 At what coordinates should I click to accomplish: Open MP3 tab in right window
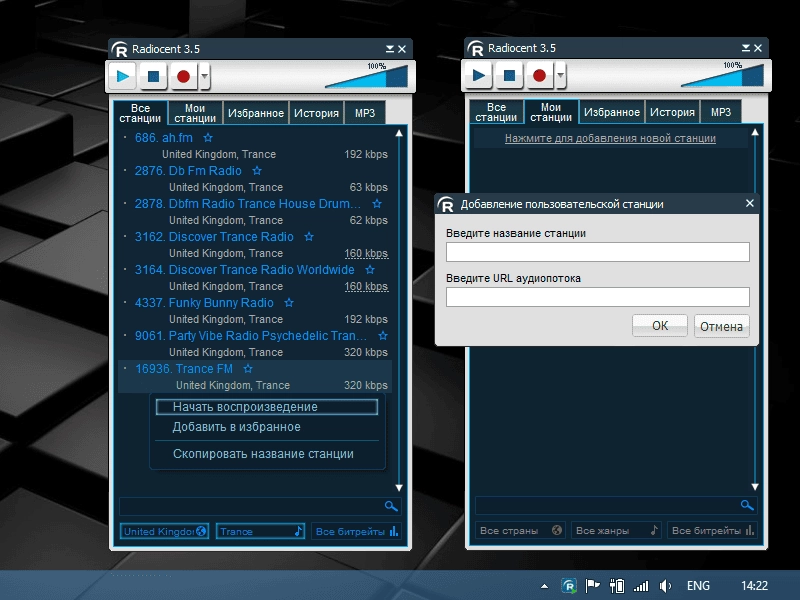(x=721, y=112)
